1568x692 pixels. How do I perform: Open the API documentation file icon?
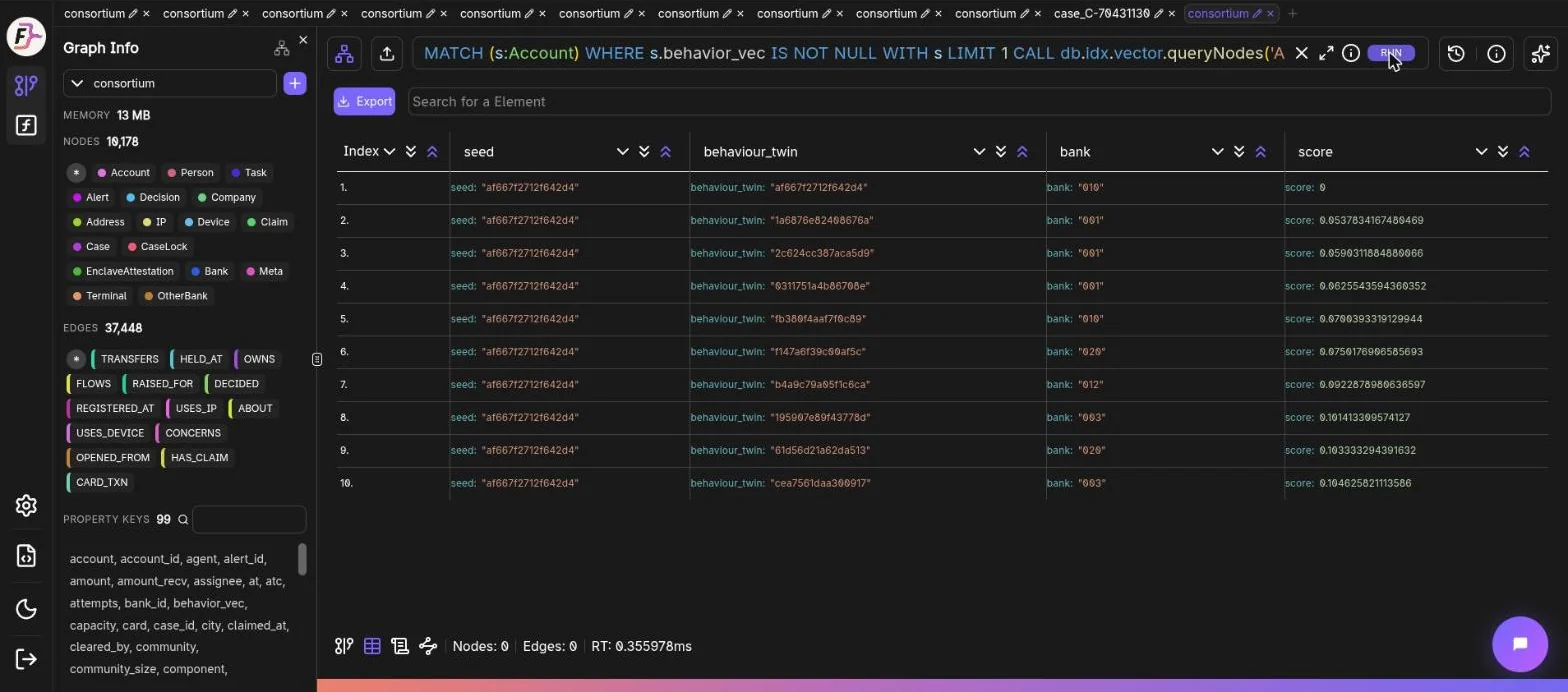26,556
